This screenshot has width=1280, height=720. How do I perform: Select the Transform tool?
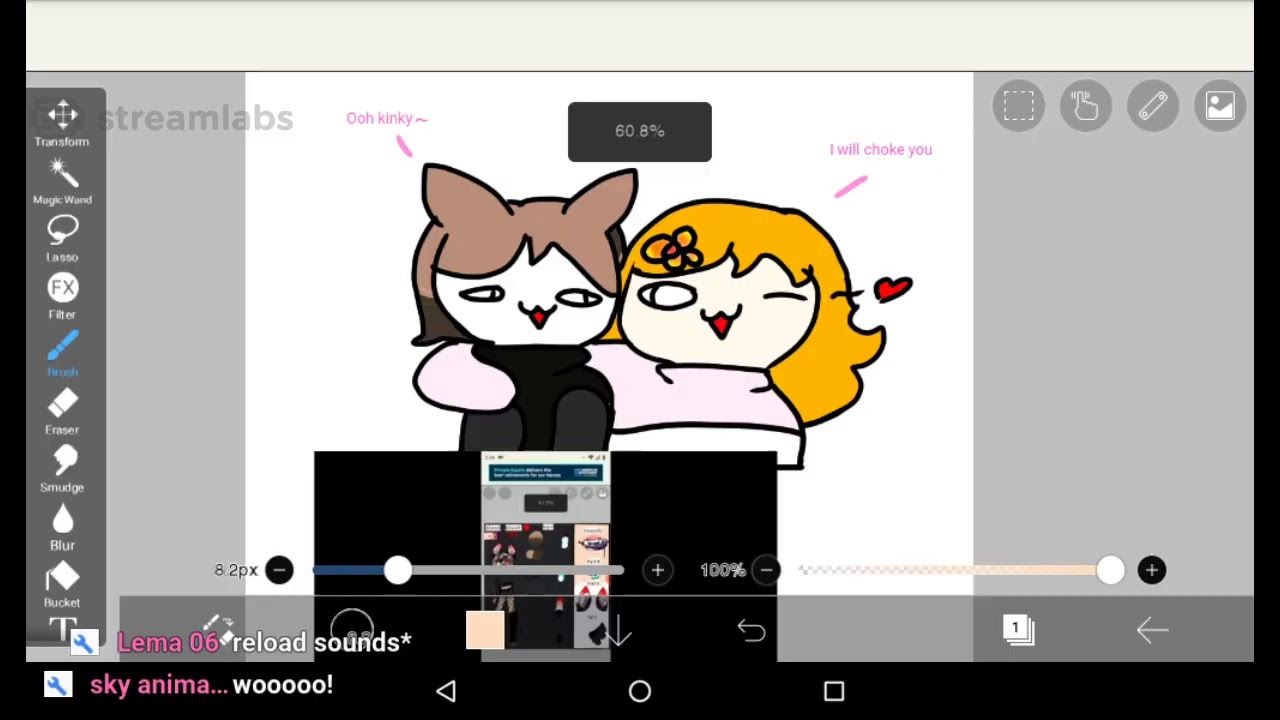point(62,122)
